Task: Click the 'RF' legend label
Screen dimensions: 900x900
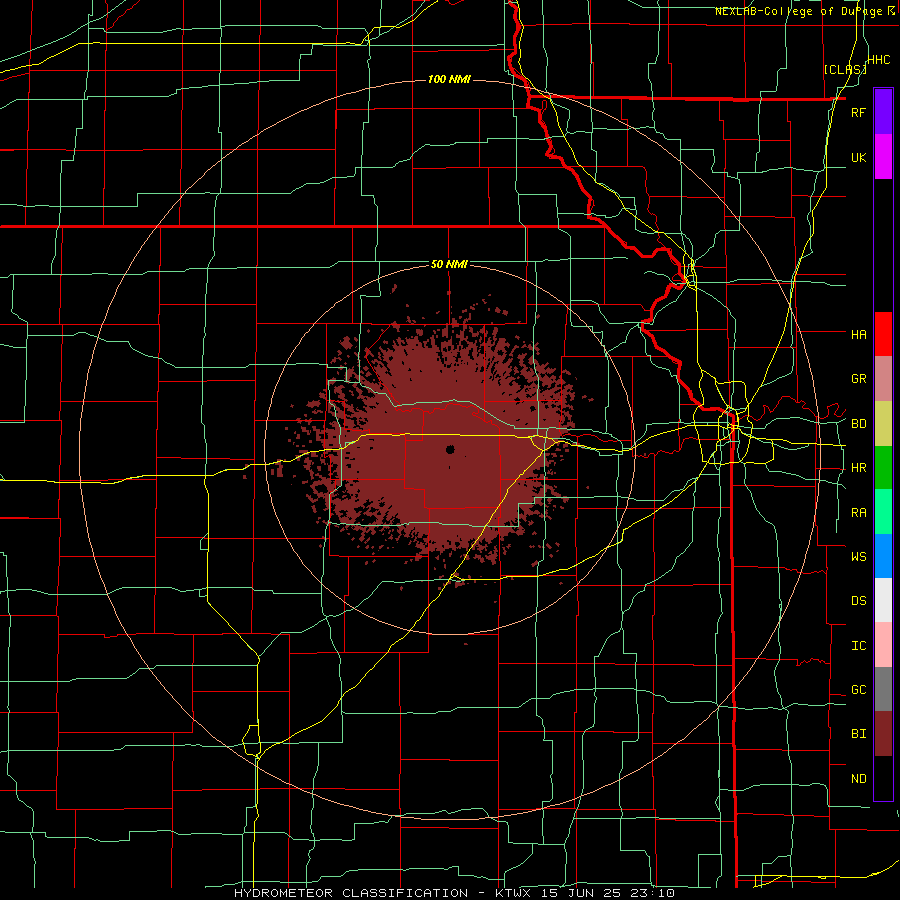Action: pyautogui.click(x=858, y=112)
